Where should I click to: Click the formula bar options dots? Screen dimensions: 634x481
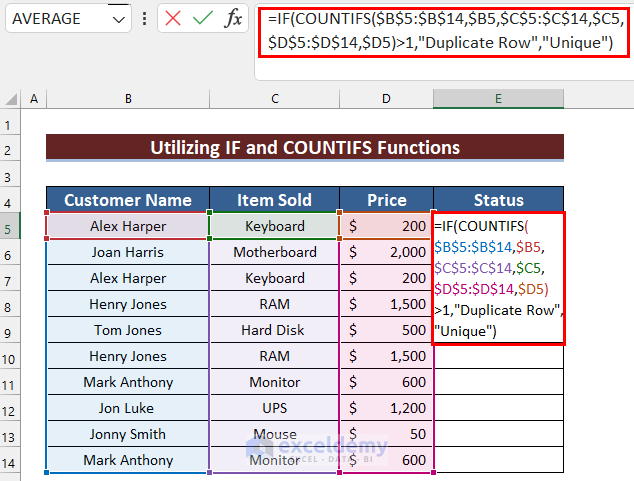[146, 19]
